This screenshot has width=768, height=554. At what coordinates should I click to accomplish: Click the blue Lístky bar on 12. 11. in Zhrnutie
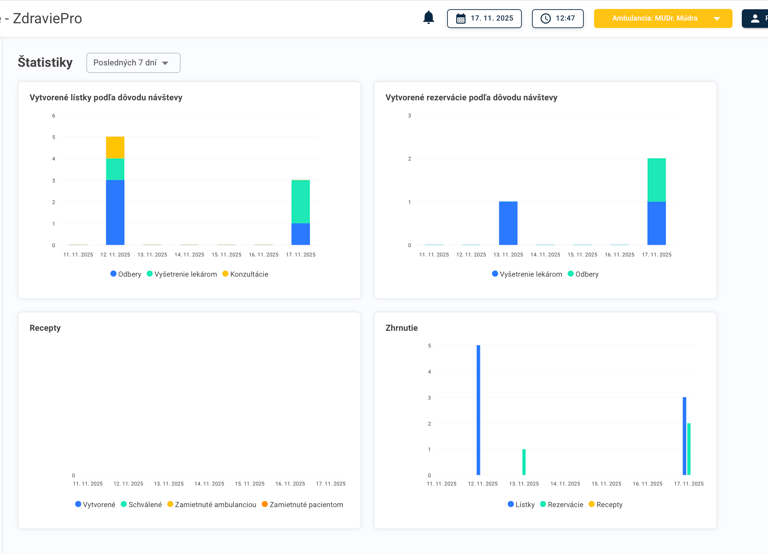(x=479, y=410)
